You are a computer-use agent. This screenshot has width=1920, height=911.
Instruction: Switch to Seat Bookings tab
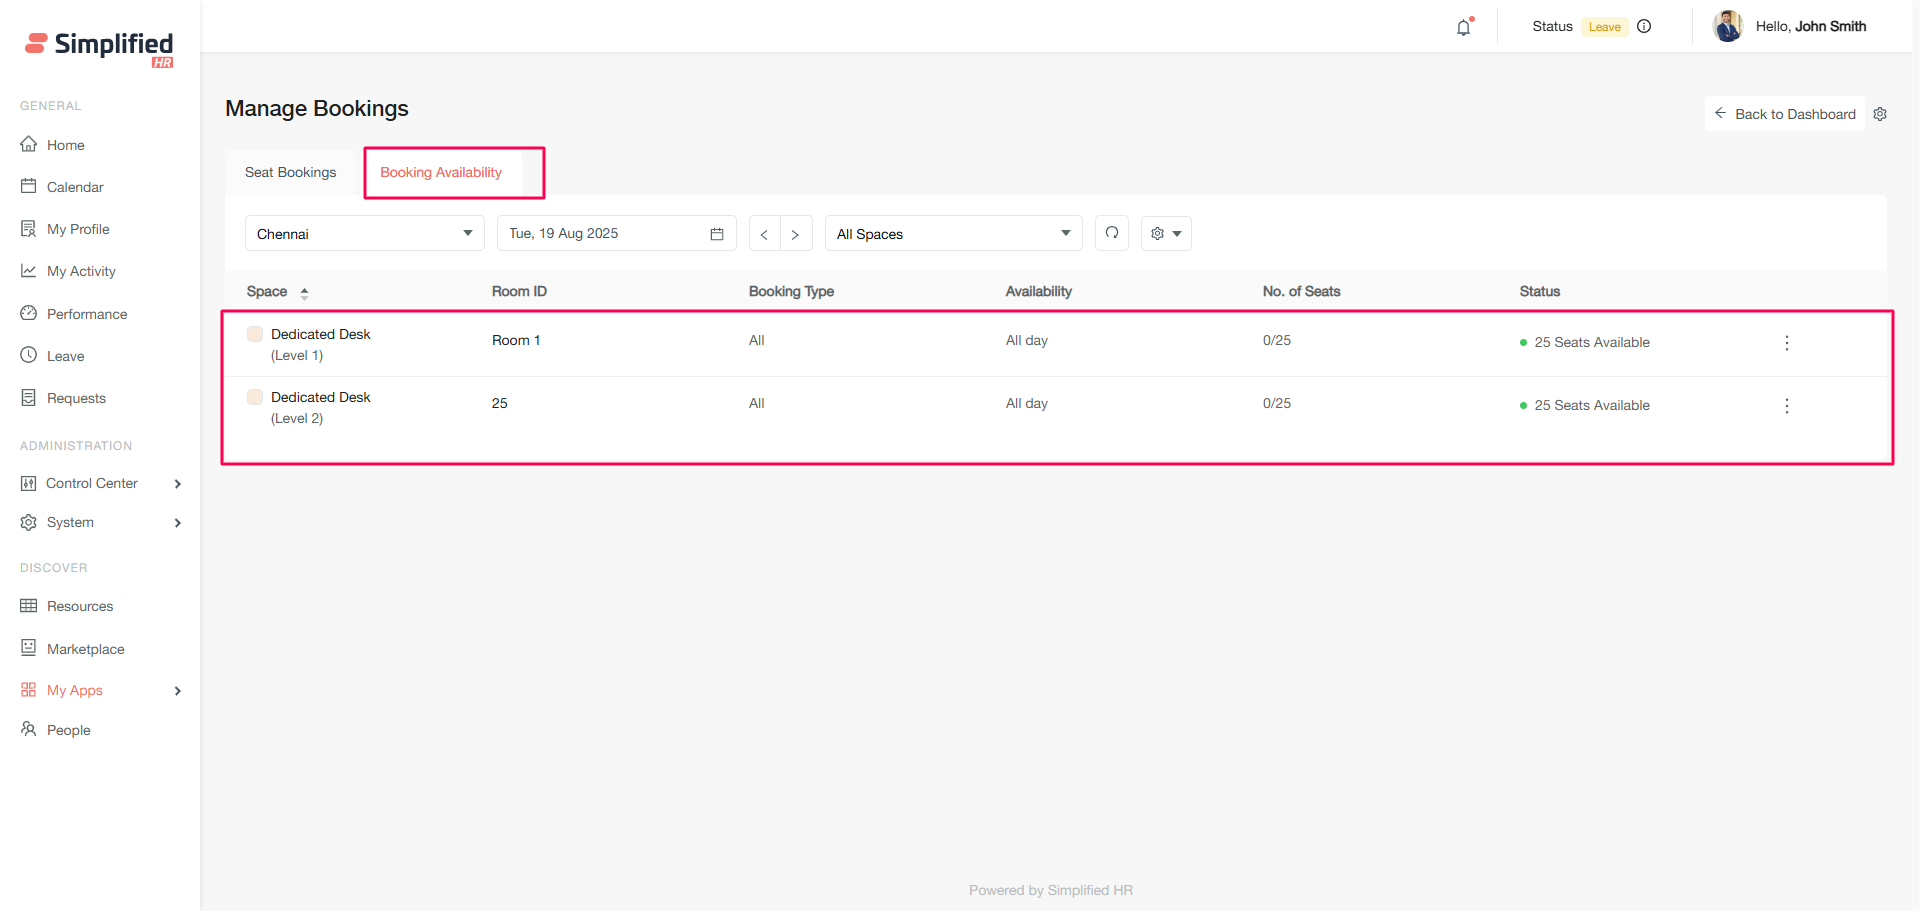click(x=291, y=172)
